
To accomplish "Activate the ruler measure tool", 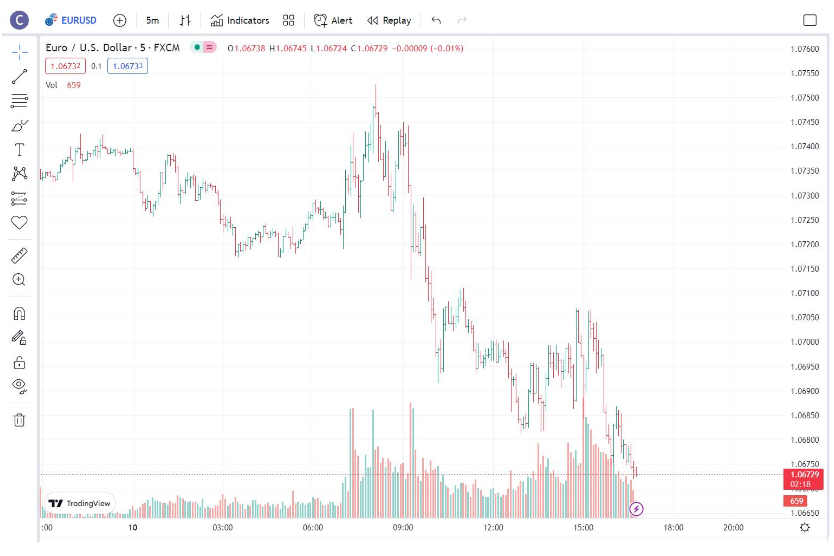I will pyautogui.click(x=19, y=256).
